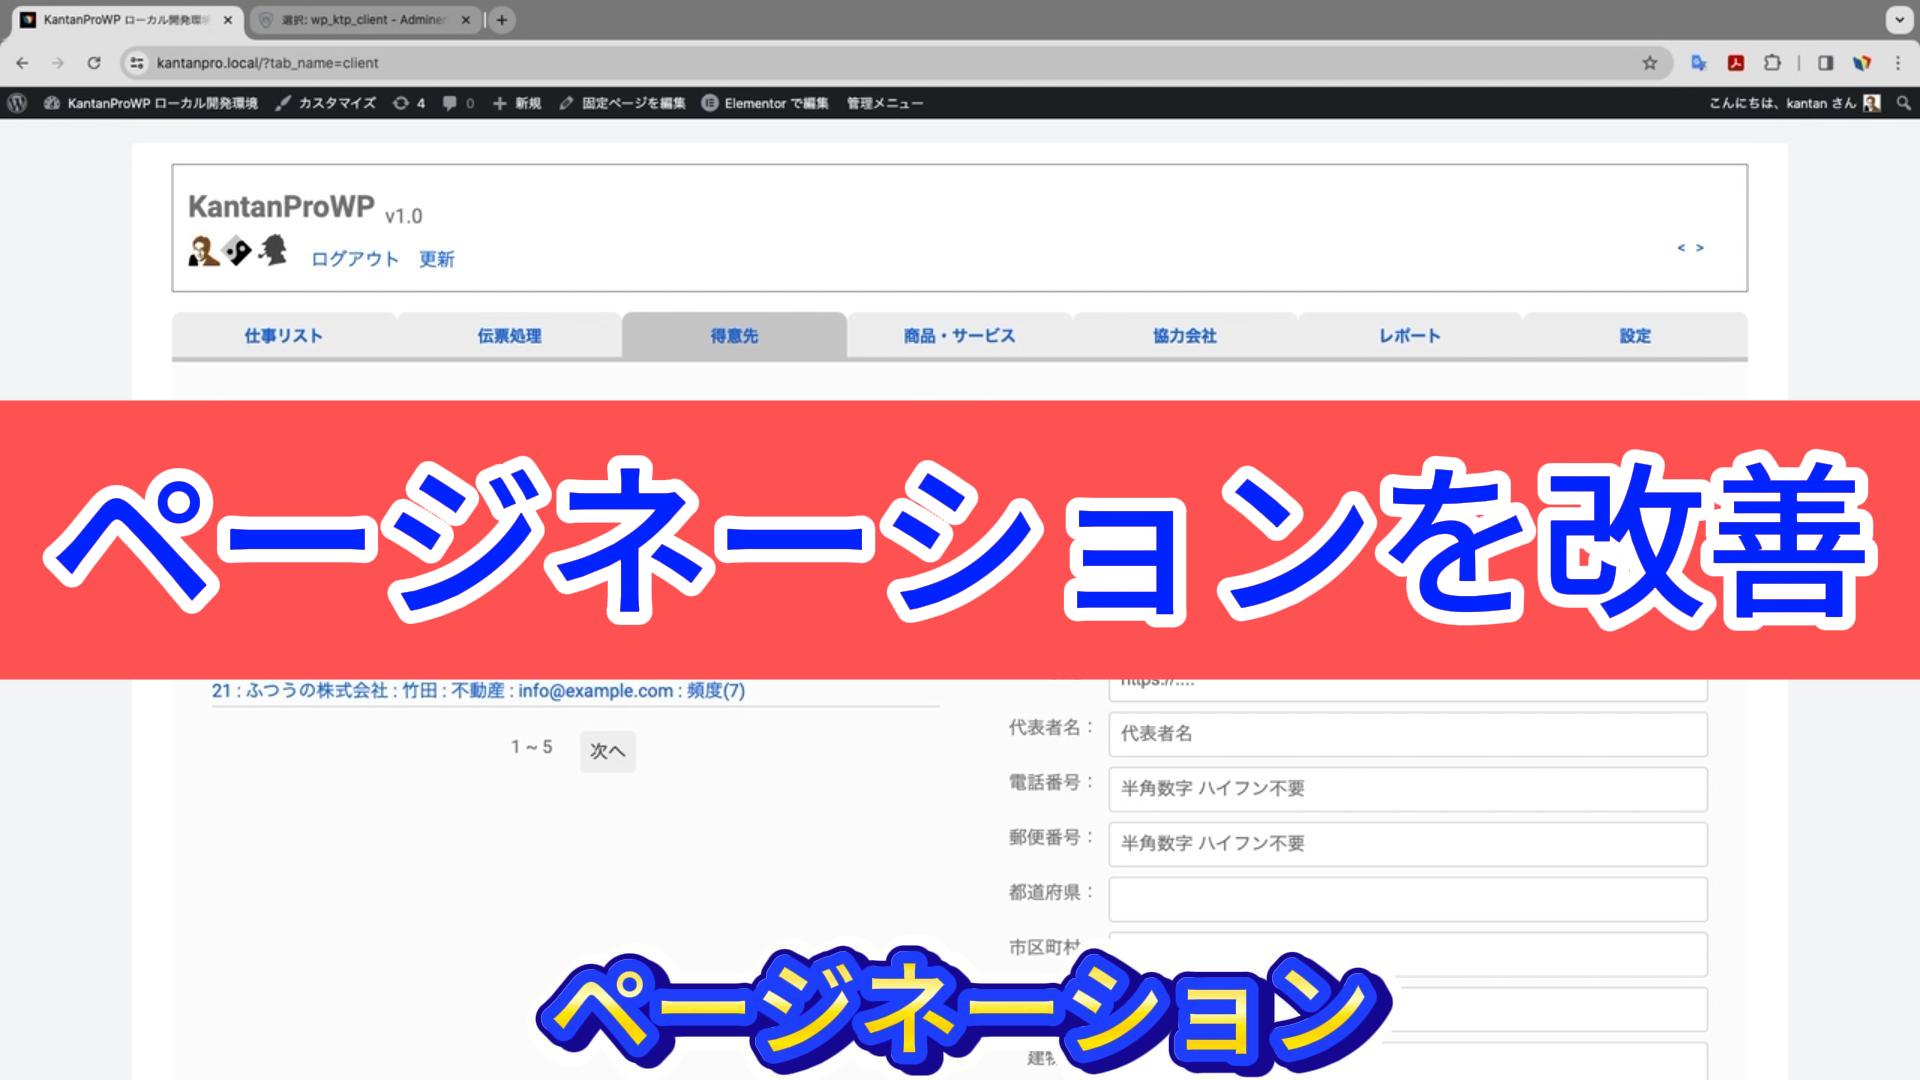Click the detective silhouette avatar icon
The image size is (1920, 1080).
coord(272,250)
